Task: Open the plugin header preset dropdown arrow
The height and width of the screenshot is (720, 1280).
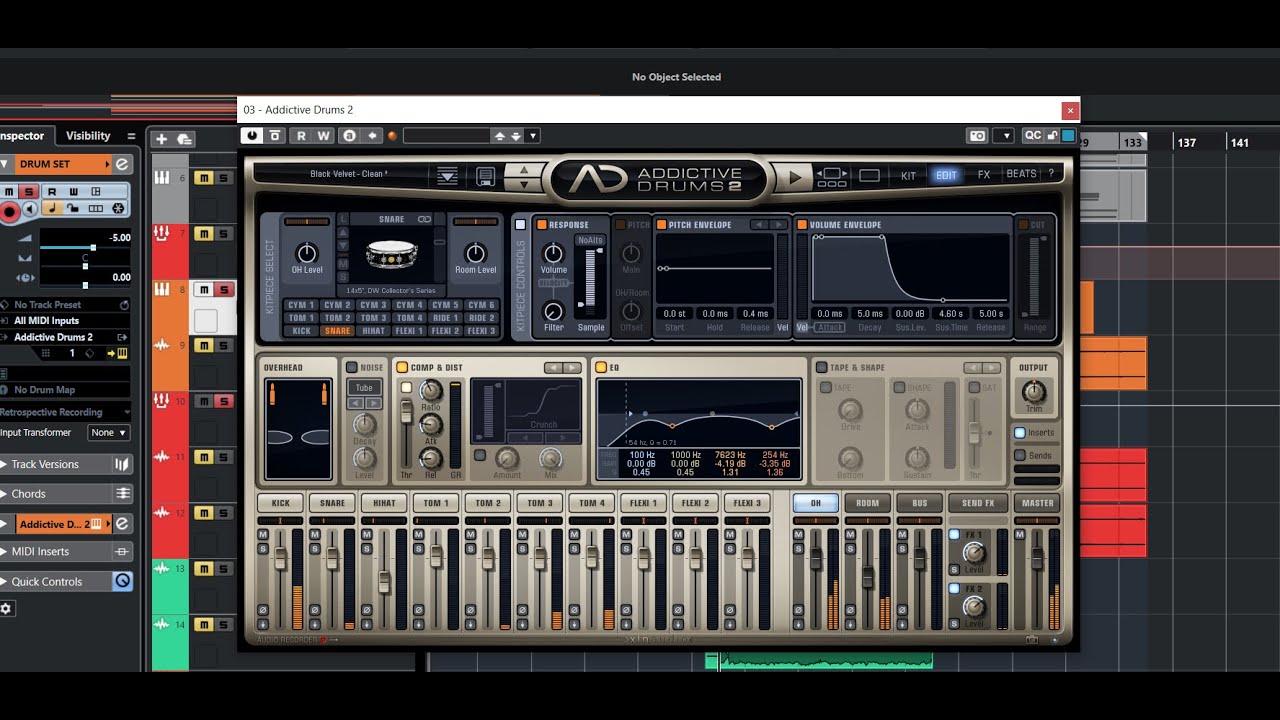Action: [x=533, y=136]
